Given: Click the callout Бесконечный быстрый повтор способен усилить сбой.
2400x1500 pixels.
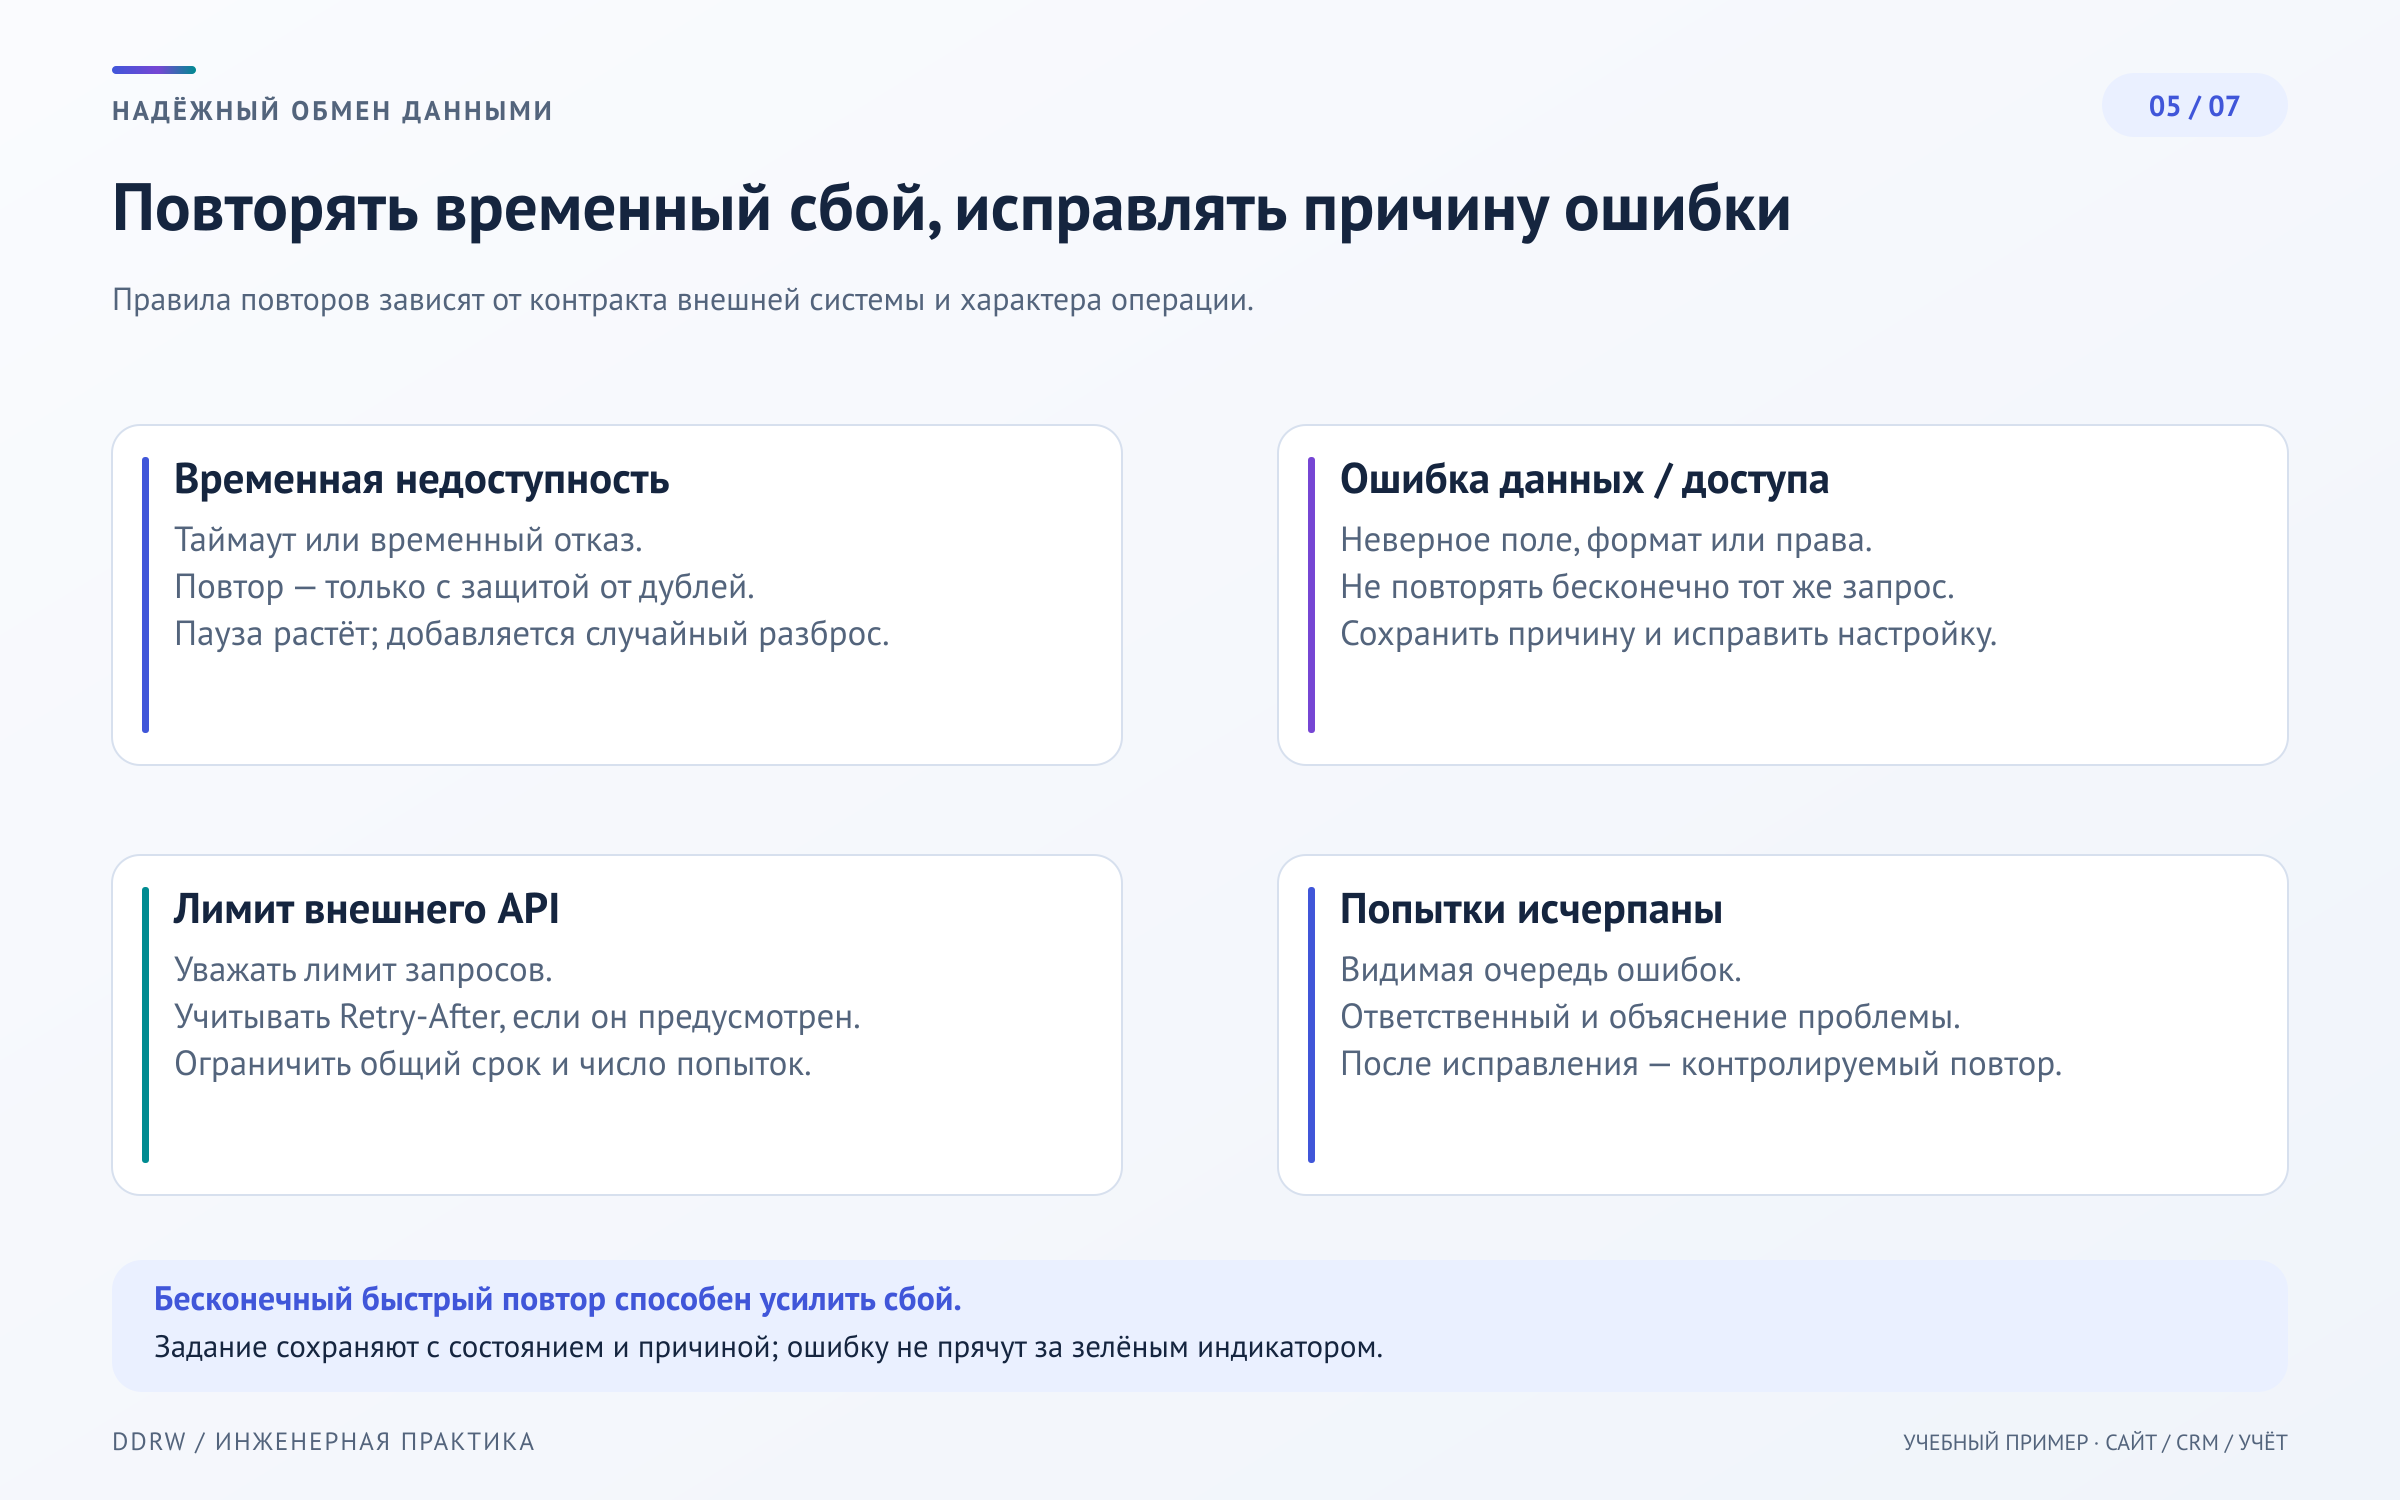Looking at the screenshot, I should [557, 1299].
